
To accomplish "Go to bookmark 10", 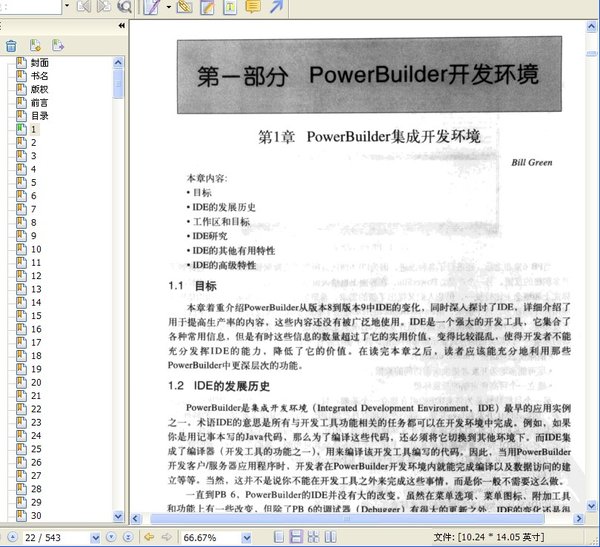I will (x=36, y=249).
